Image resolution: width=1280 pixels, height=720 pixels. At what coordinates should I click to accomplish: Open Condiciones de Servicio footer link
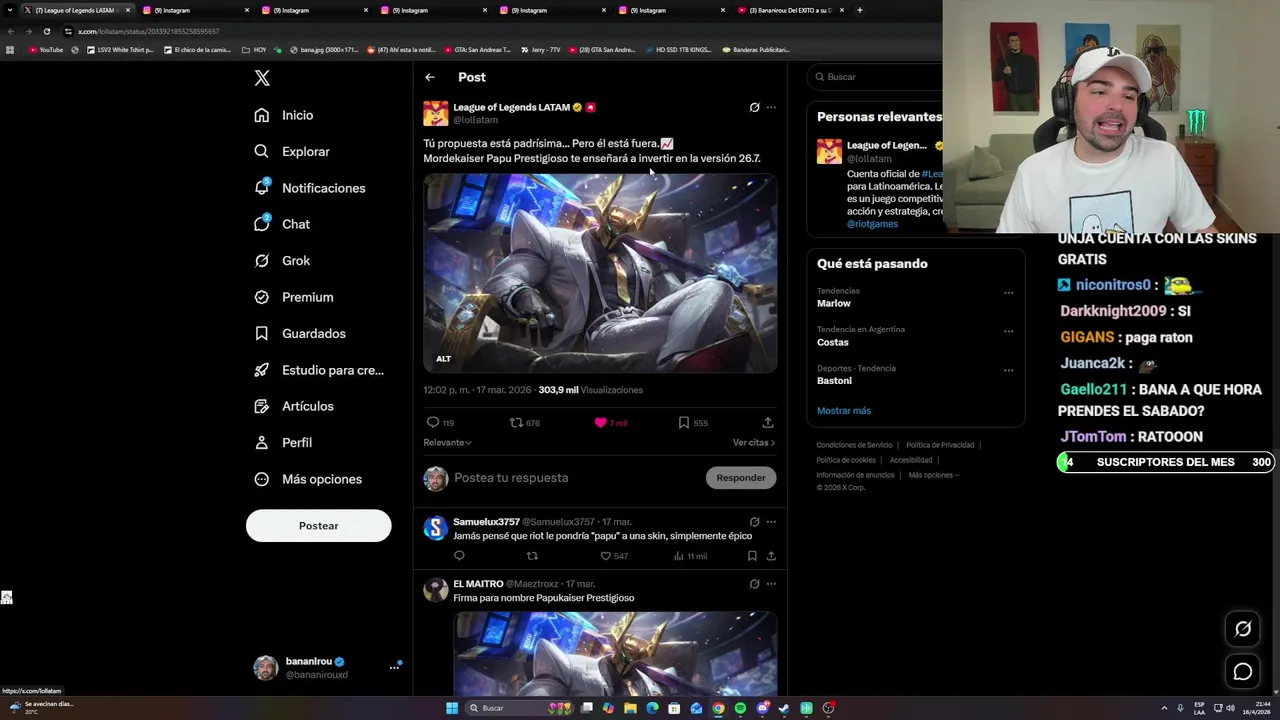pos(854,445)
